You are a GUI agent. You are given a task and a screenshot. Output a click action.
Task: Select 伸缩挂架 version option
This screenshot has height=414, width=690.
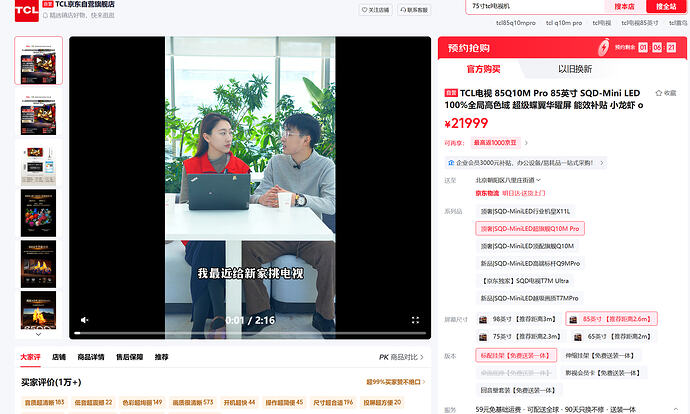point(601,355)
